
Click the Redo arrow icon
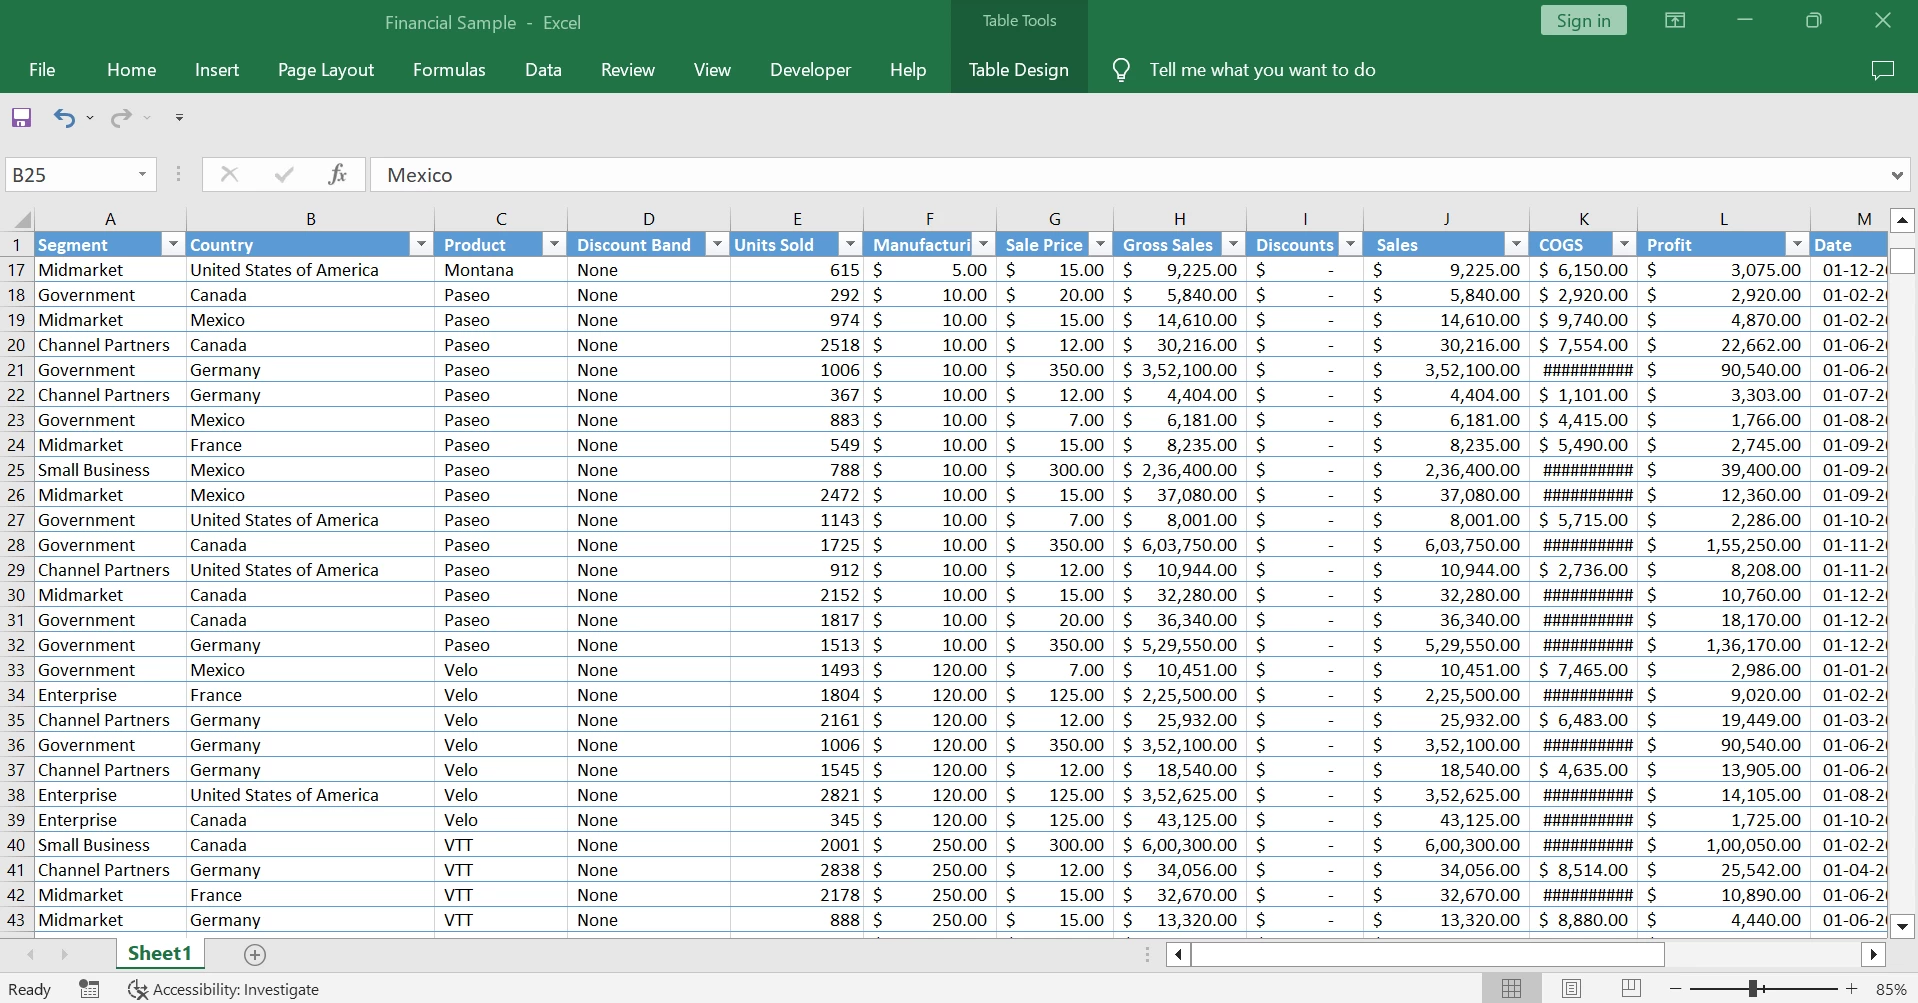121,118
